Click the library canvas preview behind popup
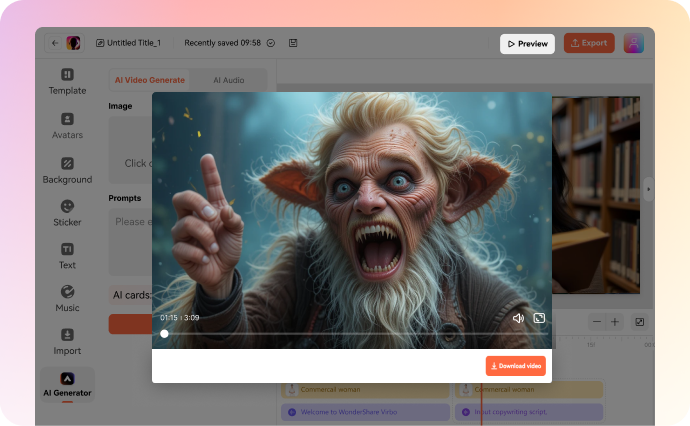 tap(596, 195)
